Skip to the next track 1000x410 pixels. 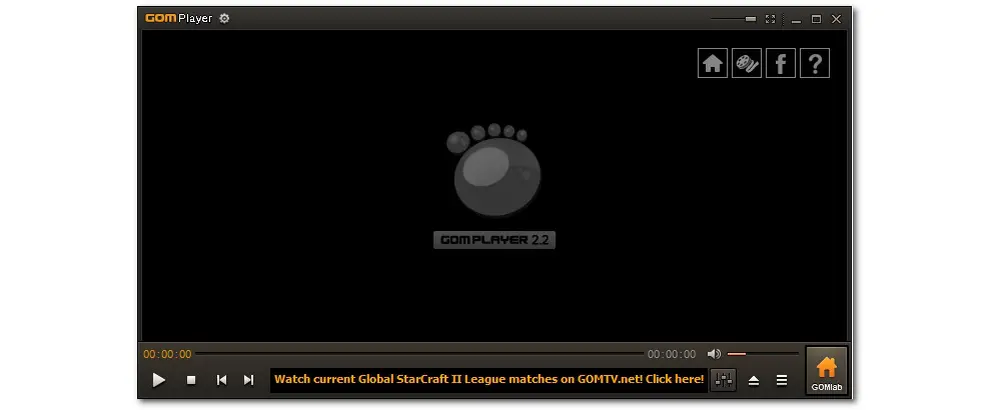pos(249,380)
